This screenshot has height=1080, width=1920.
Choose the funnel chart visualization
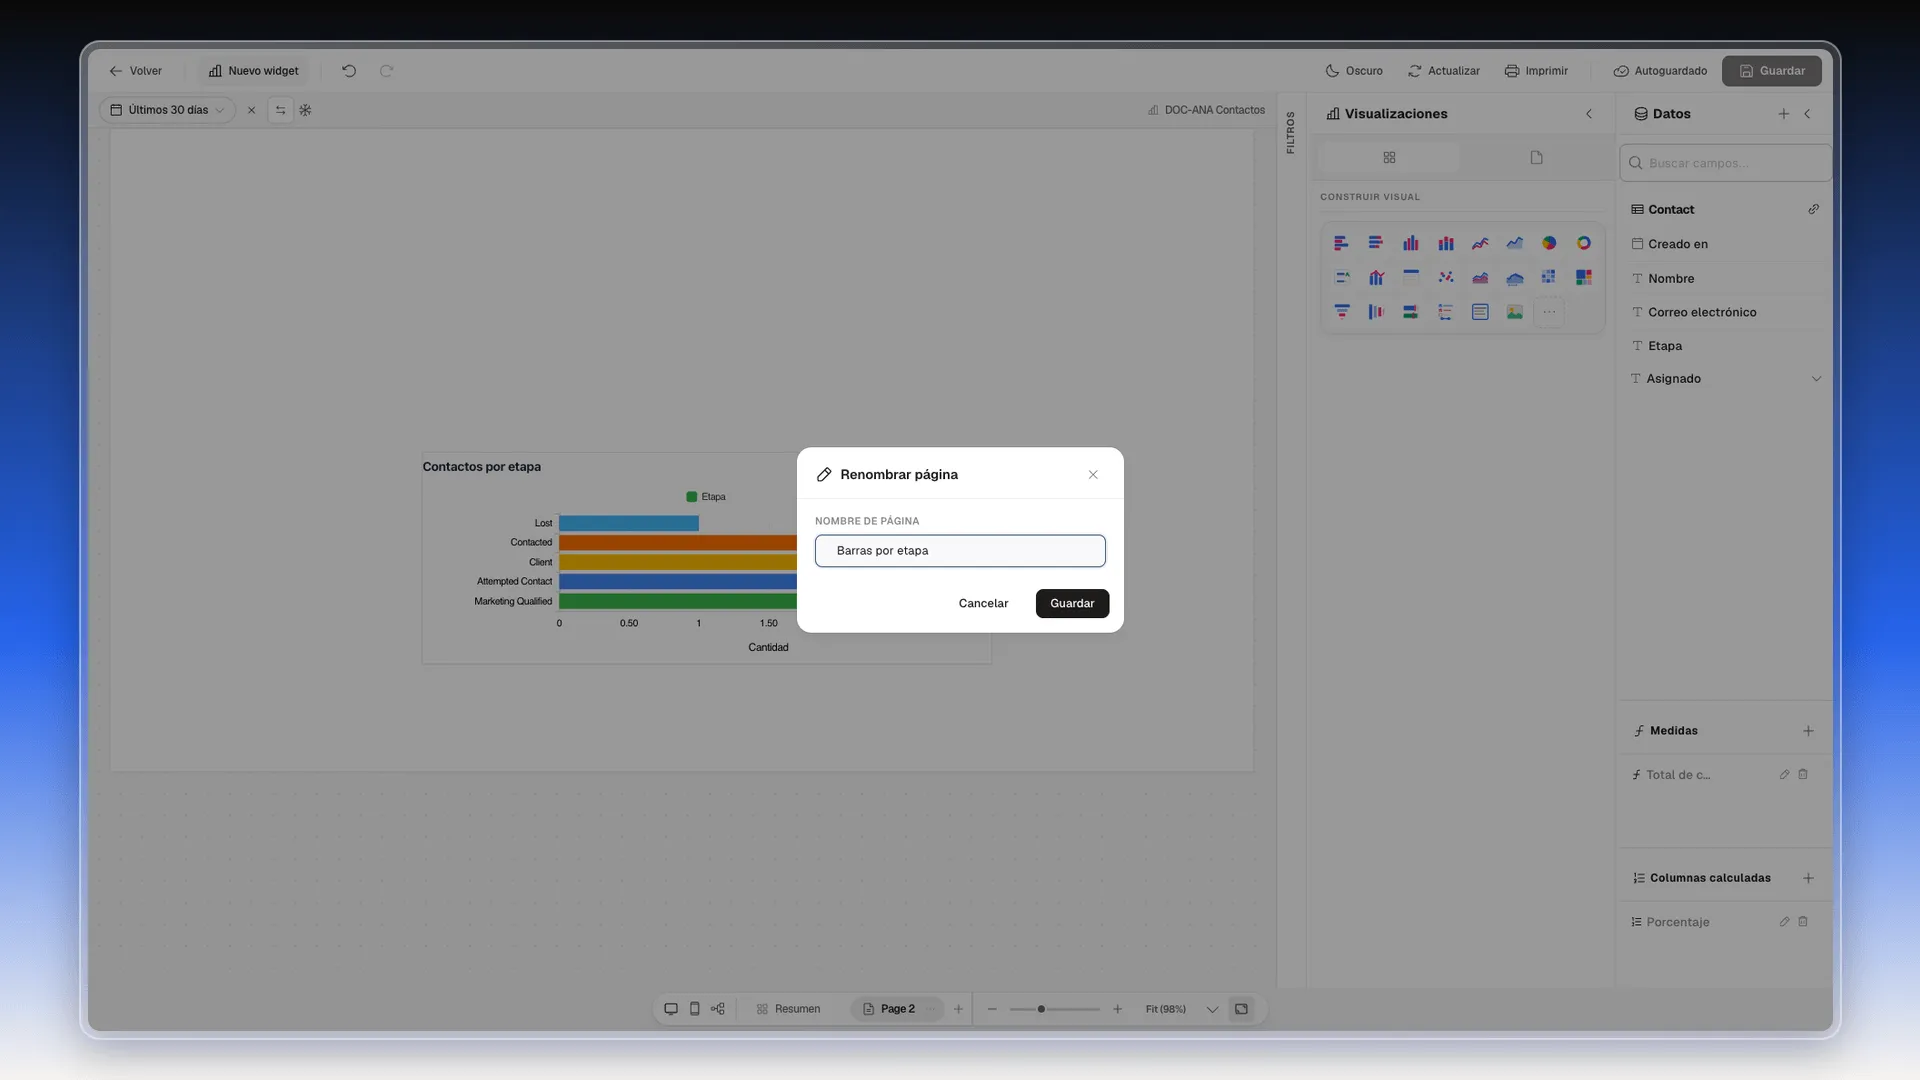click(x=1342, y=312)
